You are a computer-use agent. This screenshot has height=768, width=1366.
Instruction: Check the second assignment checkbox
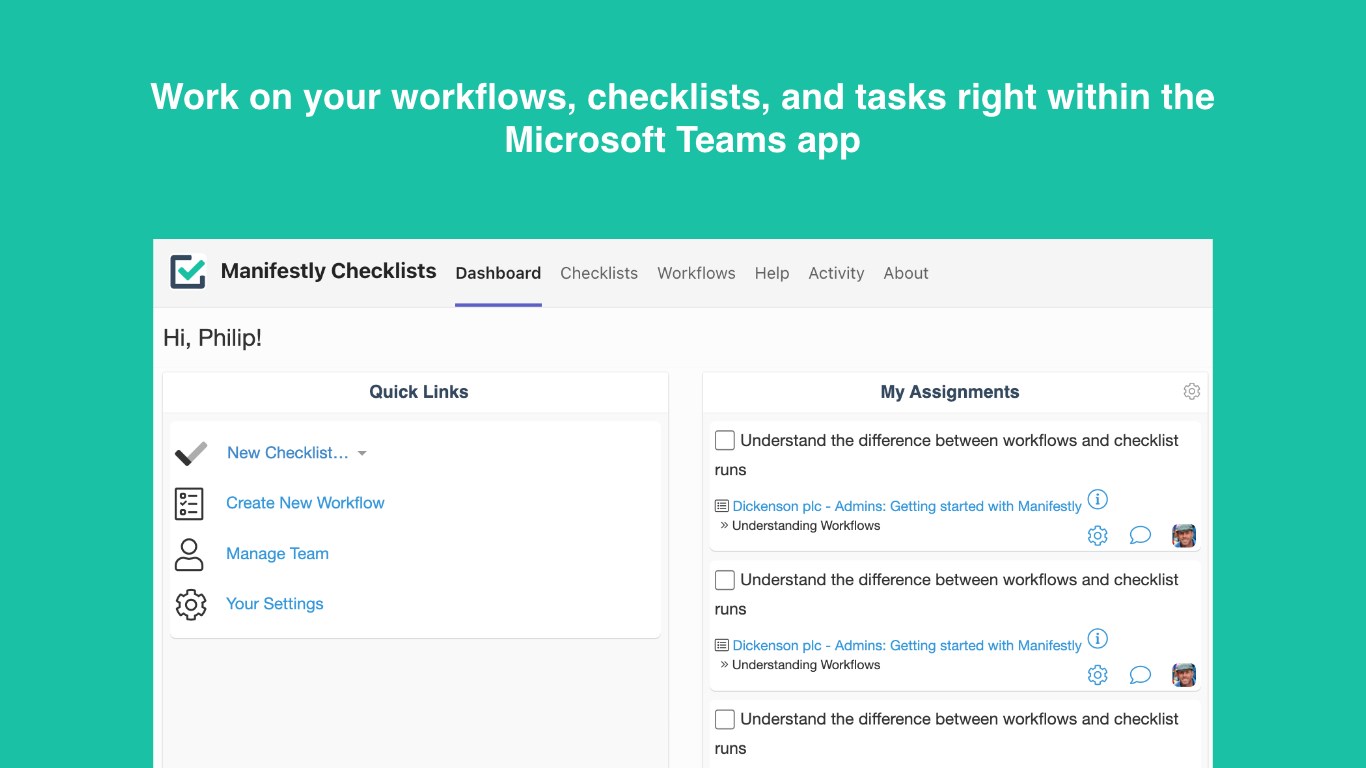pyautogui.click(x=725, y=580)
